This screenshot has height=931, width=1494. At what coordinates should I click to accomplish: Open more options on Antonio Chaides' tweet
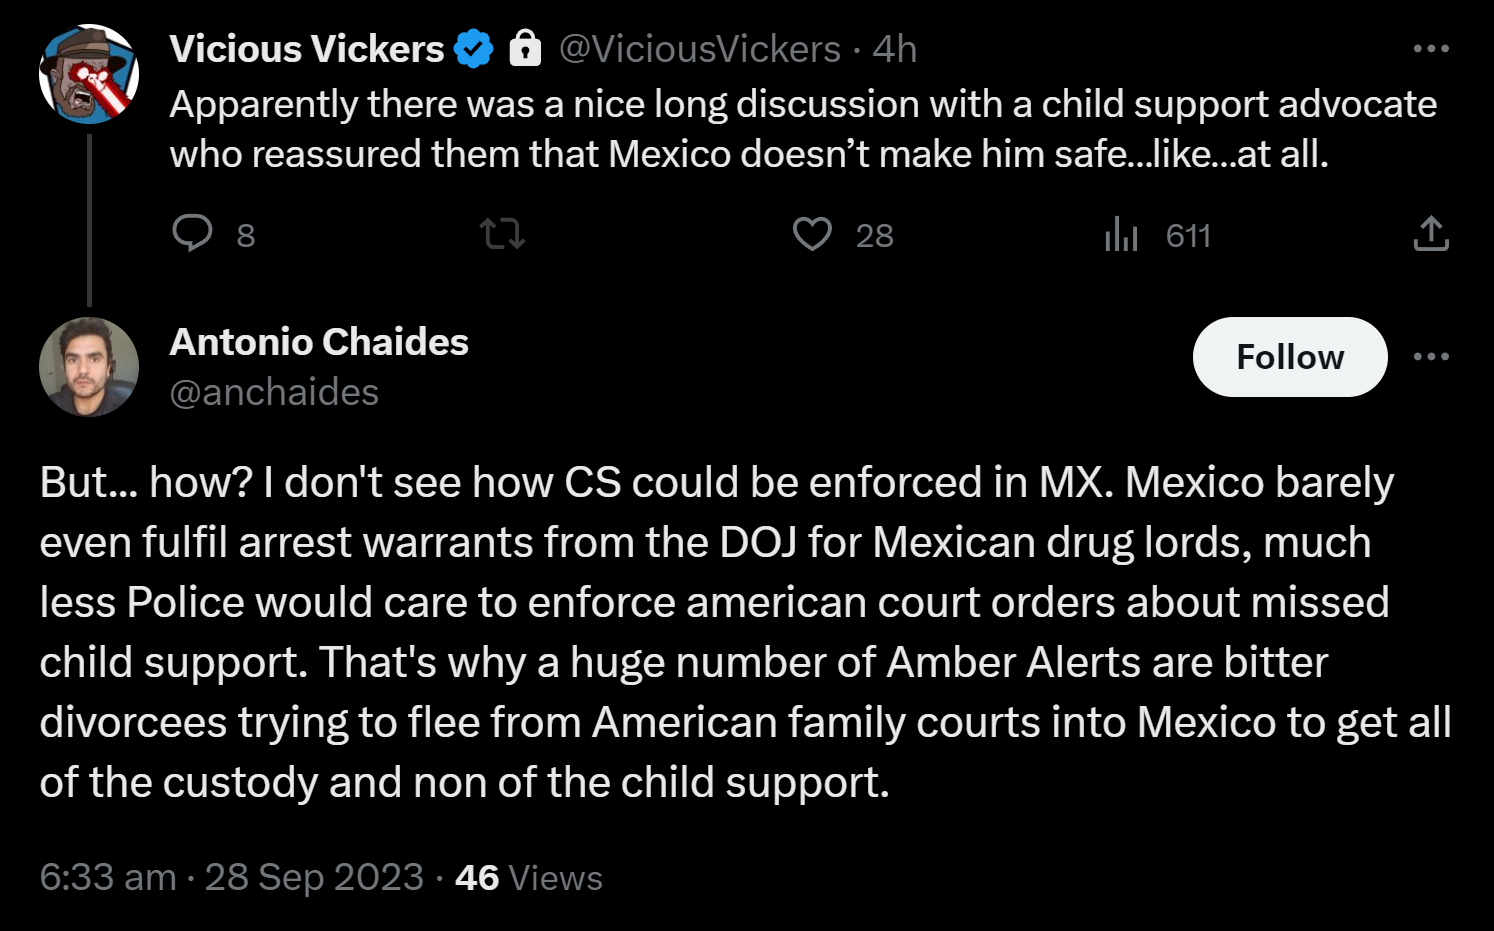[1431, 356]
